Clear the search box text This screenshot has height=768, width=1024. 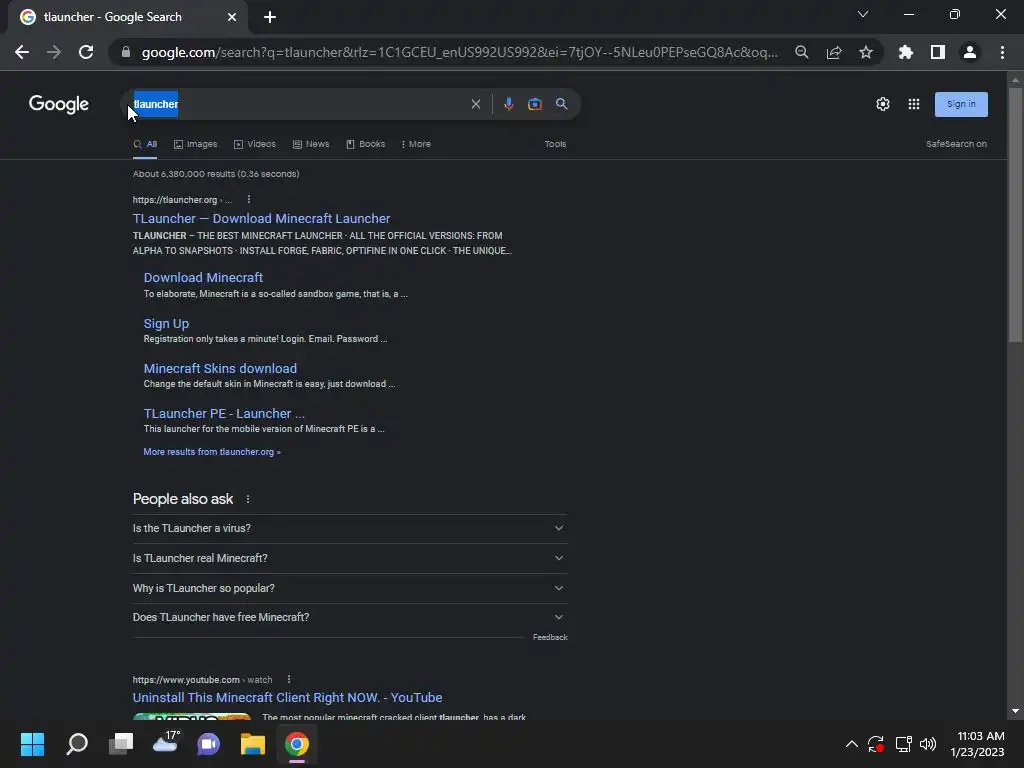[476, 104]
